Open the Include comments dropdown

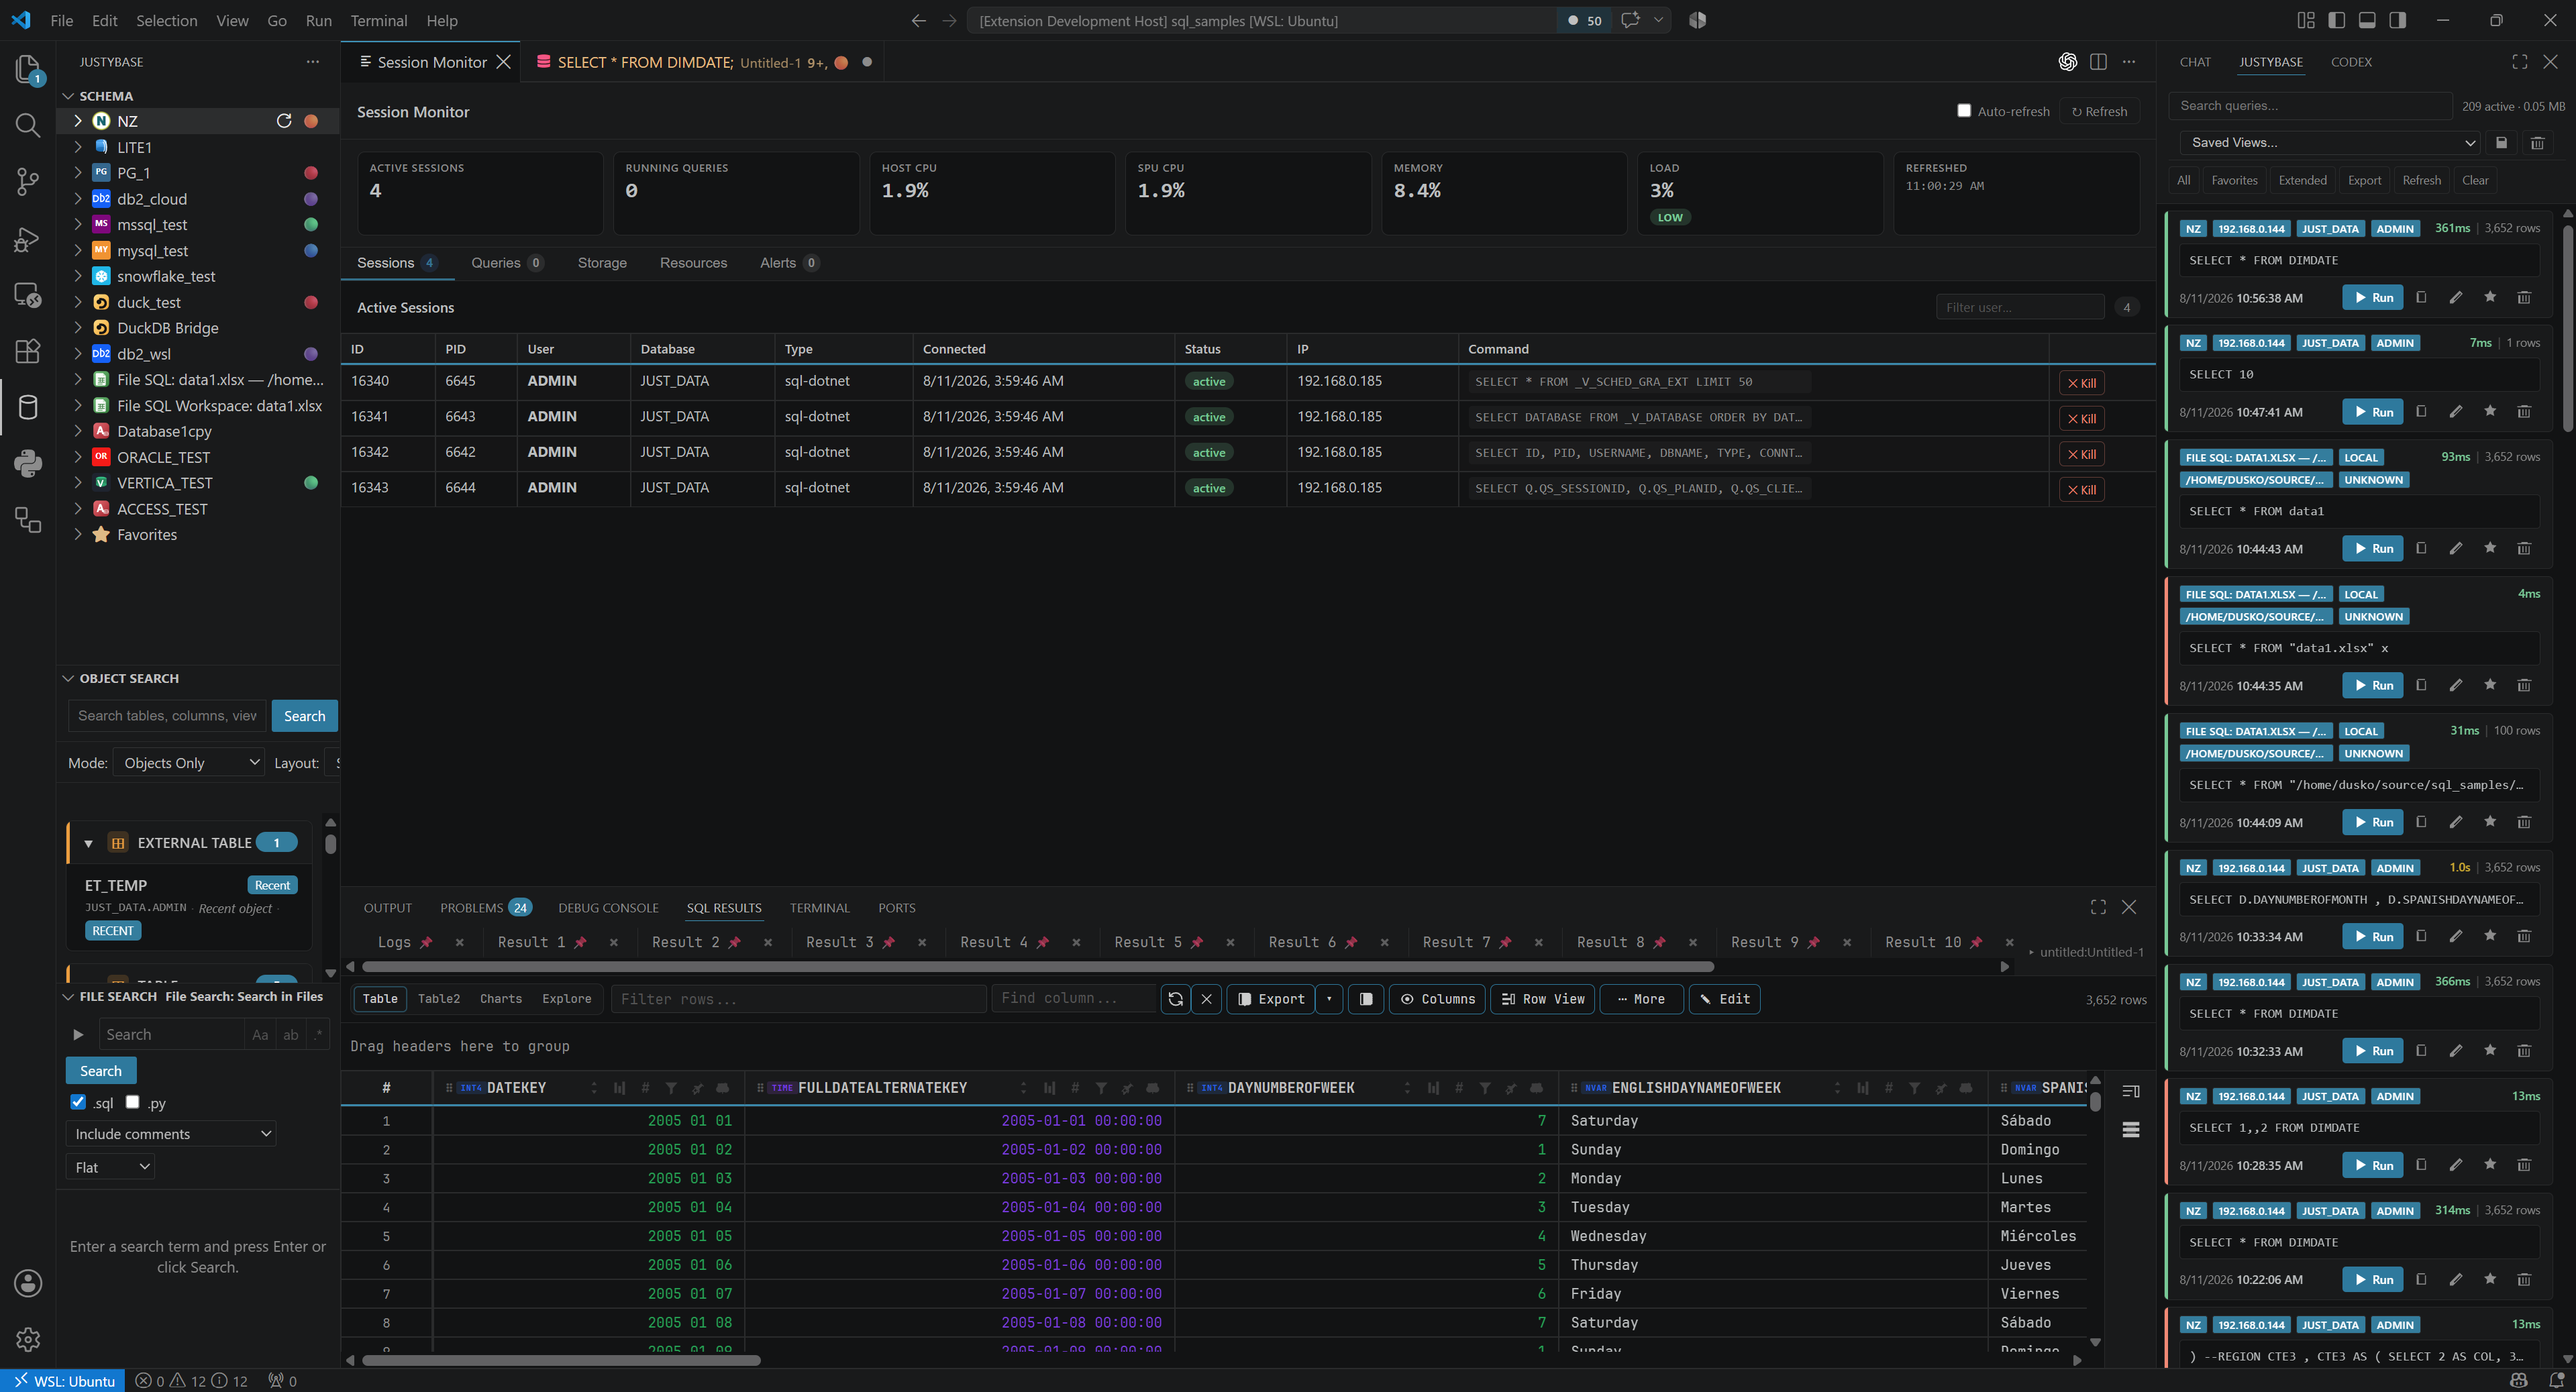(x=171, y=1133)
